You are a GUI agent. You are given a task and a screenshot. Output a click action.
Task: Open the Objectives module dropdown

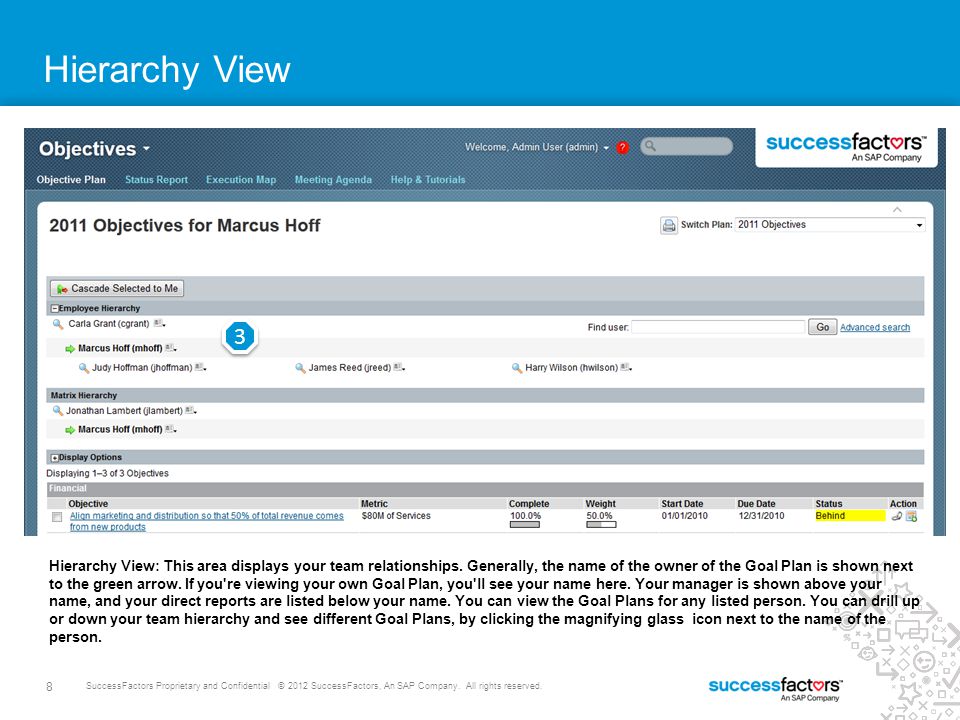click(x=94, y=149)
